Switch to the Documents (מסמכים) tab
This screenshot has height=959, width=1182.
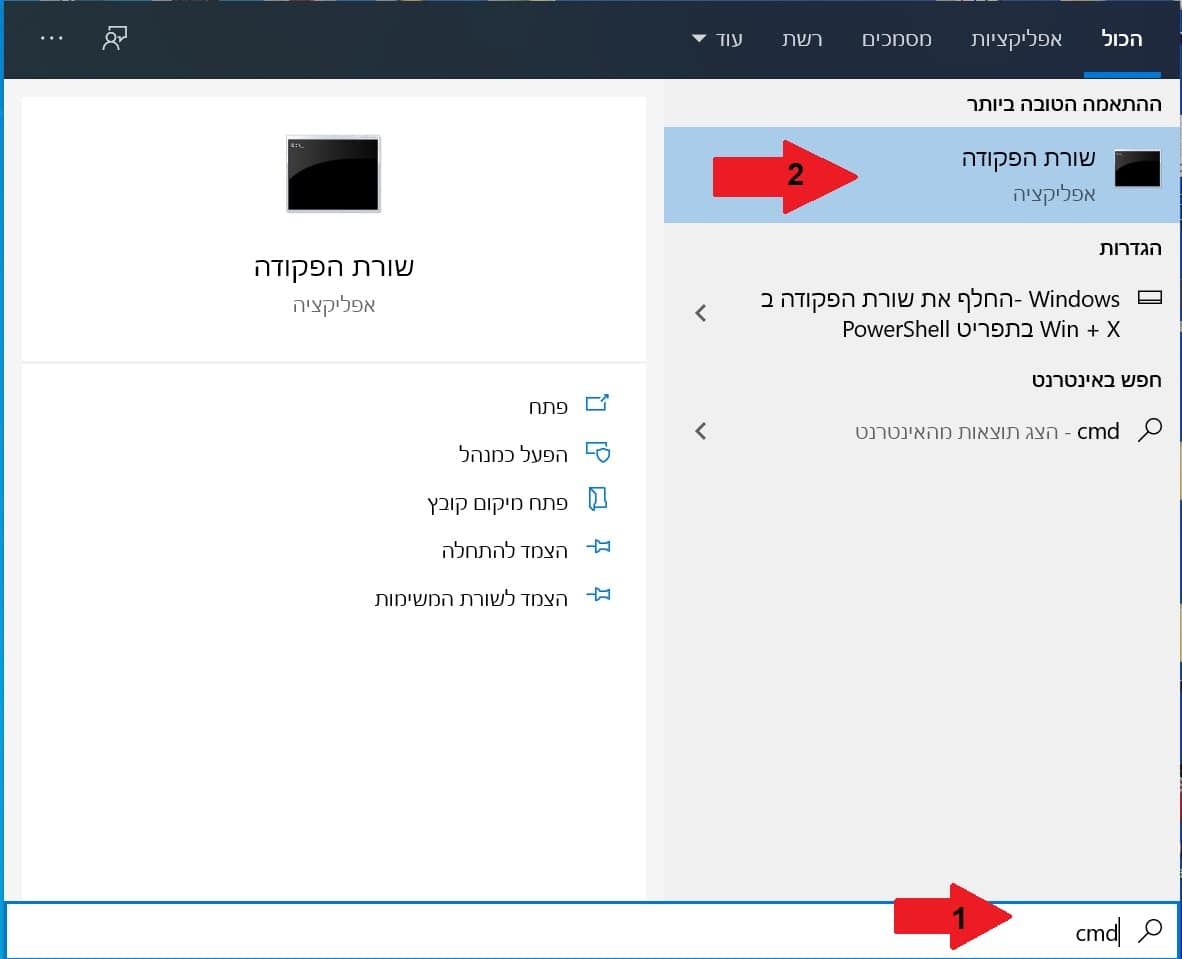(x=897, y=40)
